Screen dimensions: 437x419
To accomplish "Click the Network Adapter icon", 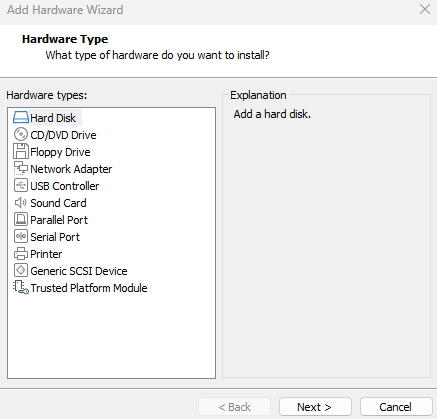I will coord(21,168).
